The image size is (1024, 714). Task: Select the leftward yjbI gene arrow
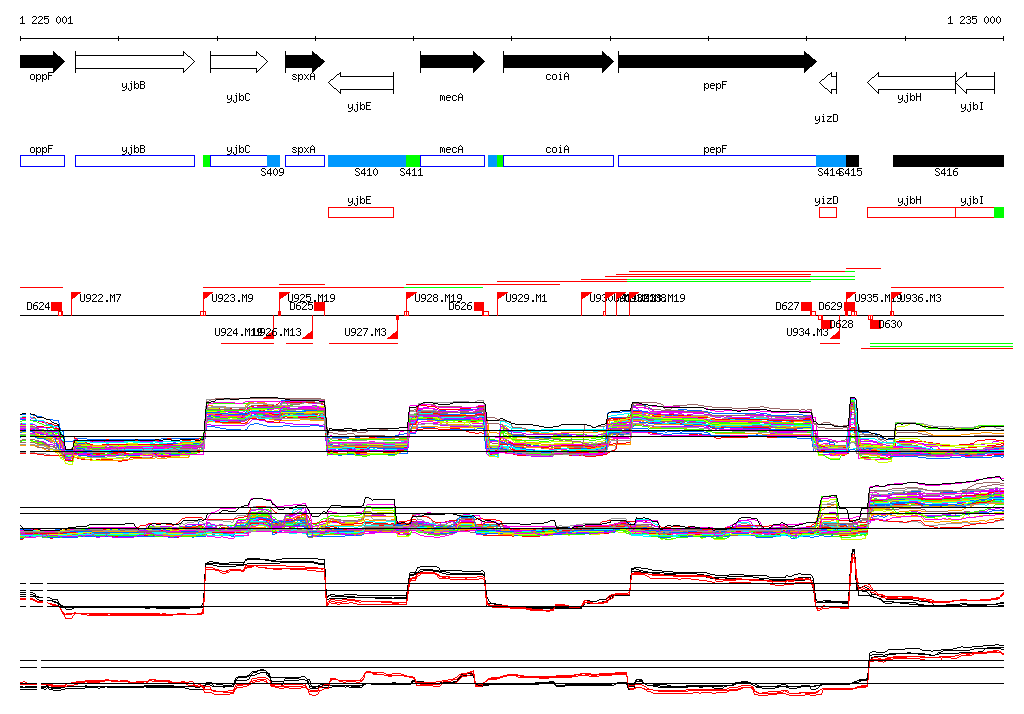click(x=975, y=83)
